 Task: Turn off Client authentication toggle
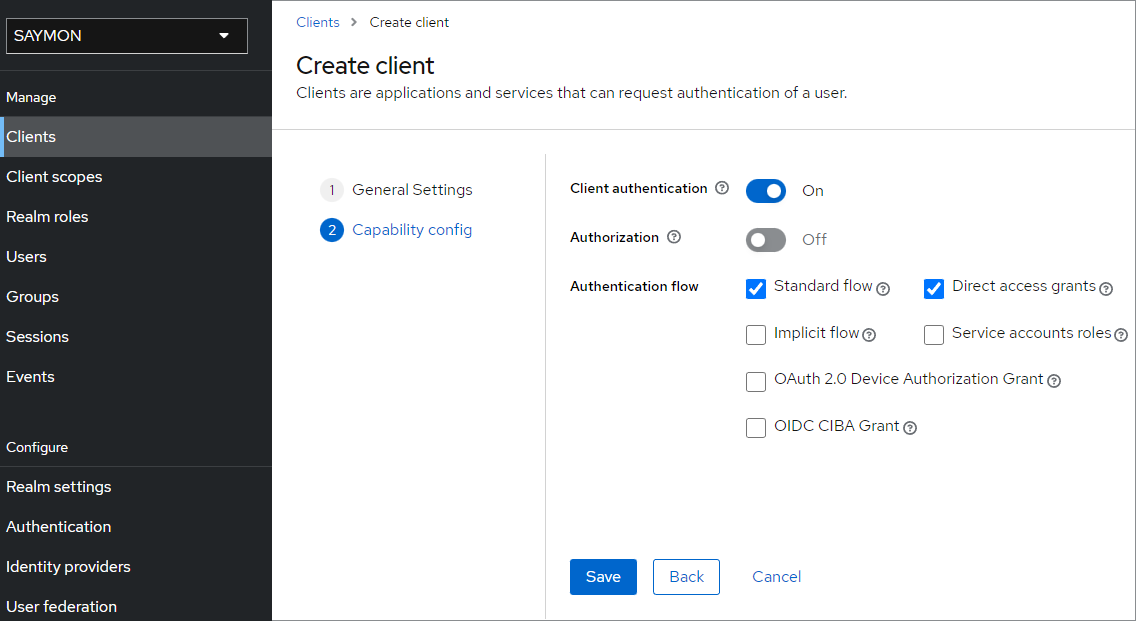tap(766, 191)
